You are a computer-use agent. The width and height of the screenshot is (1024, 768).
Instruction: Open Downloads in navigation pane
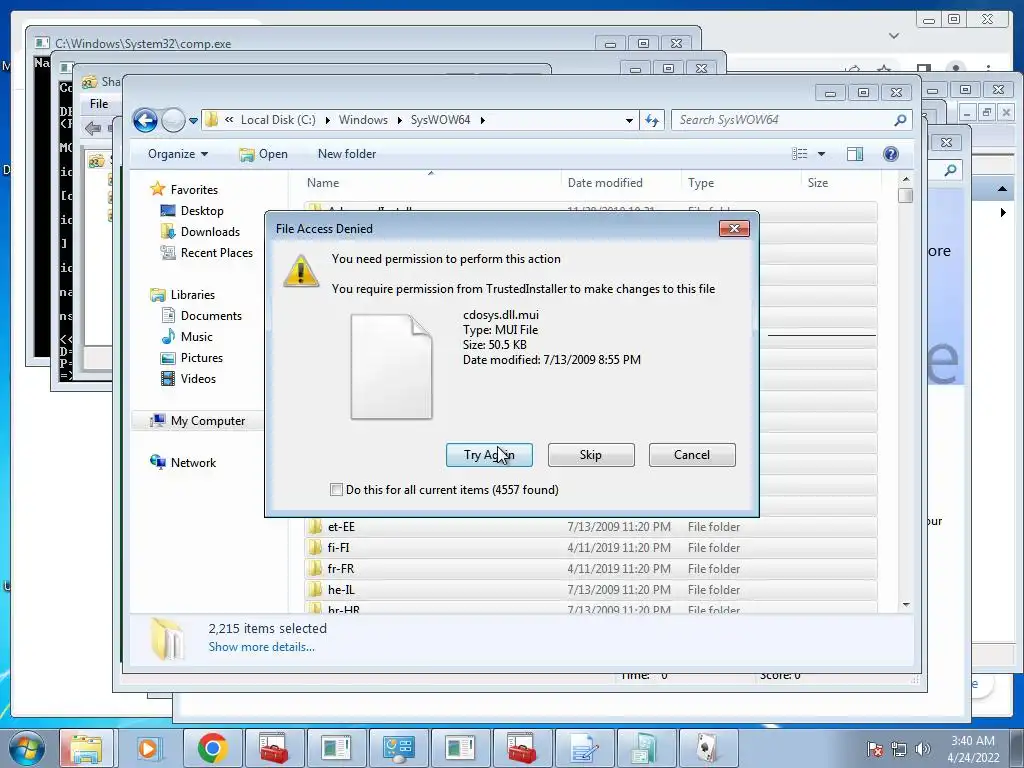coord(210,232)
